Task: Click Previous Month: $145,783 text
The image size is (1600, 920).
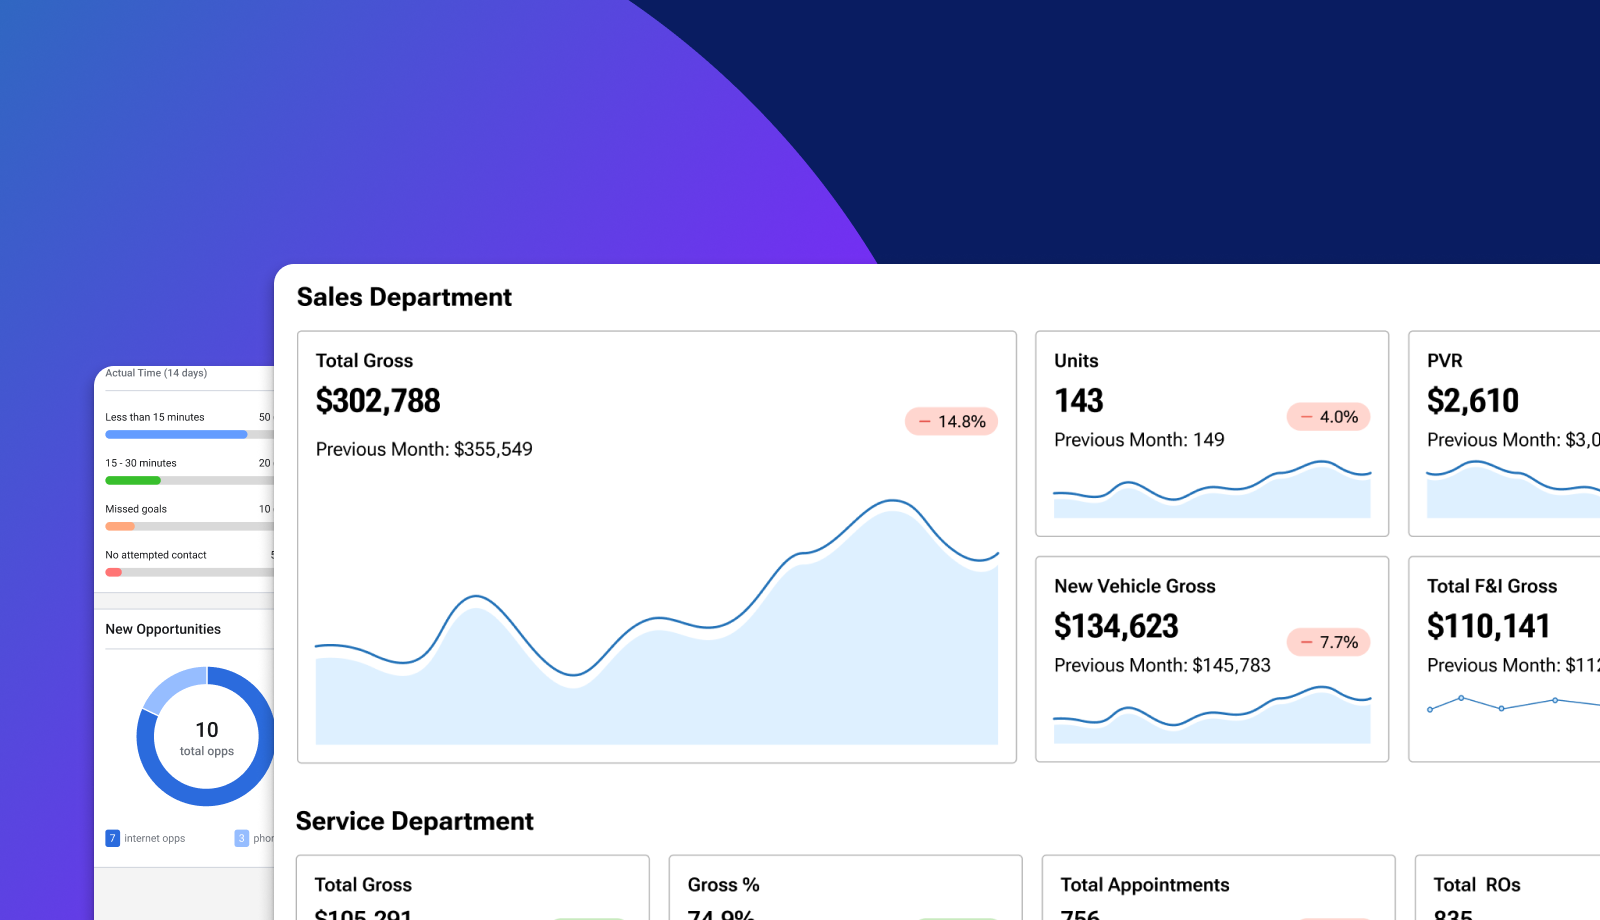Action: point(1162,665)
